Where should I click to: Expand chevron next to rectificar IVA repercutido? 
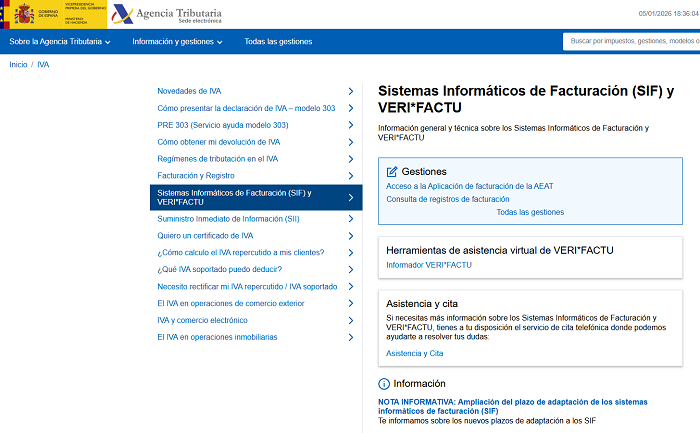351,287
